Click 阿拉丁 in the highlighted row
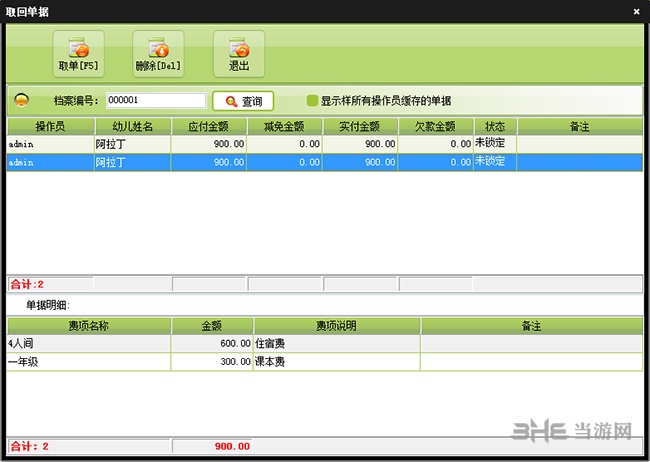This screenshot has width=650, height=462. 110,162
